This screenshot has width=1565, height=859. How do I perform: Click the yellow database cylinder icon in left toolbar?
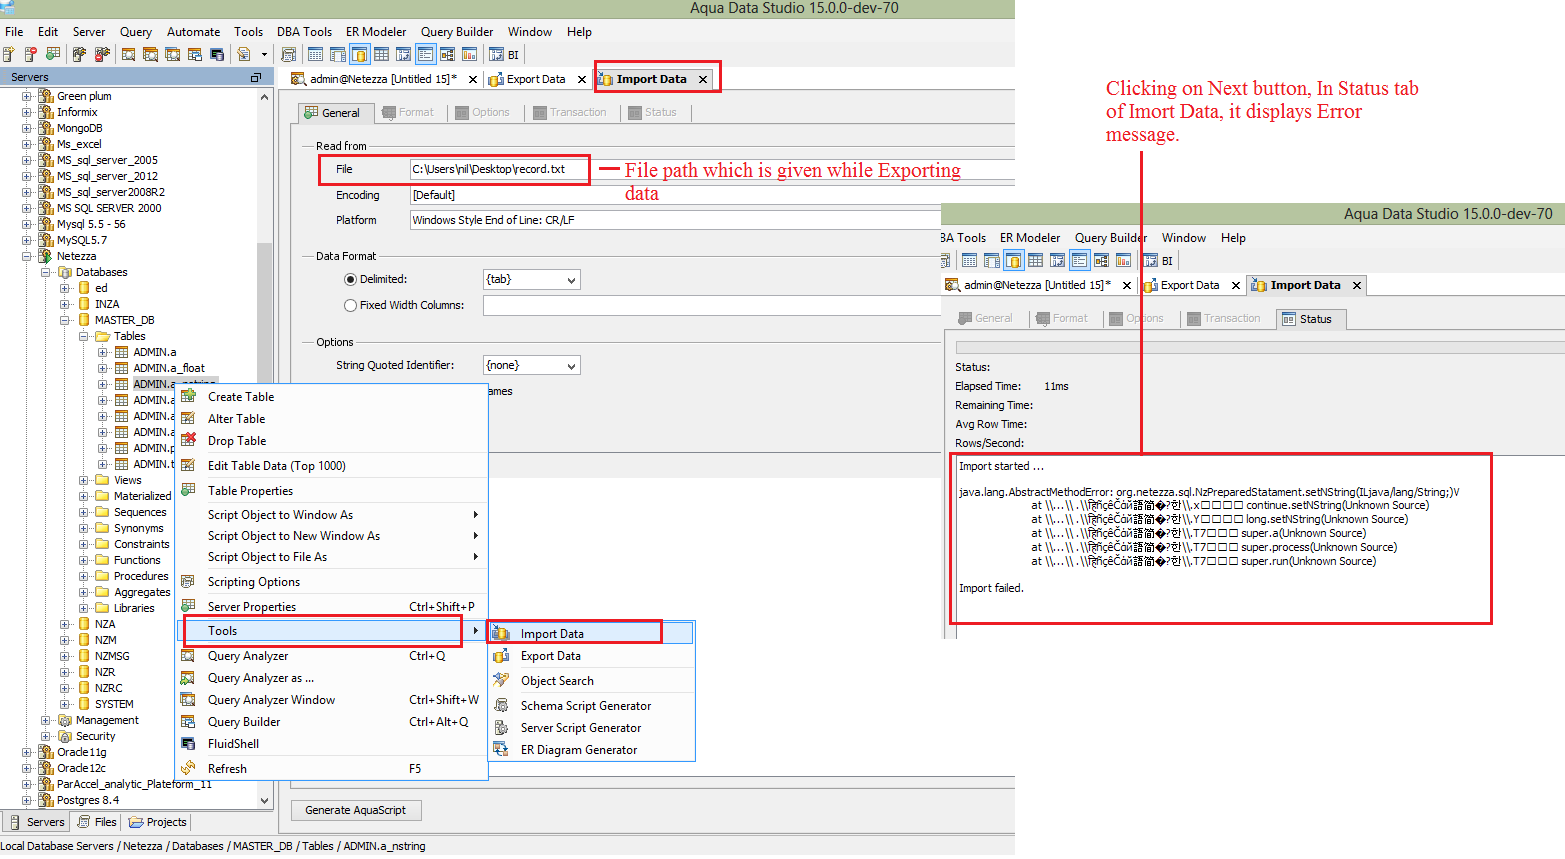(x=359, y=54)
